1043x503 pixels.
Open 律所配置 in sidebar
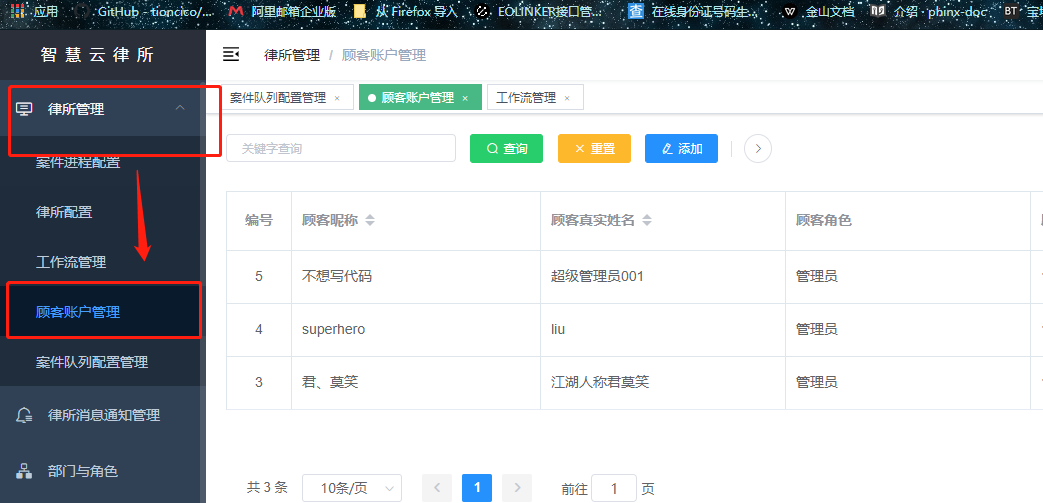click(64, 212)
